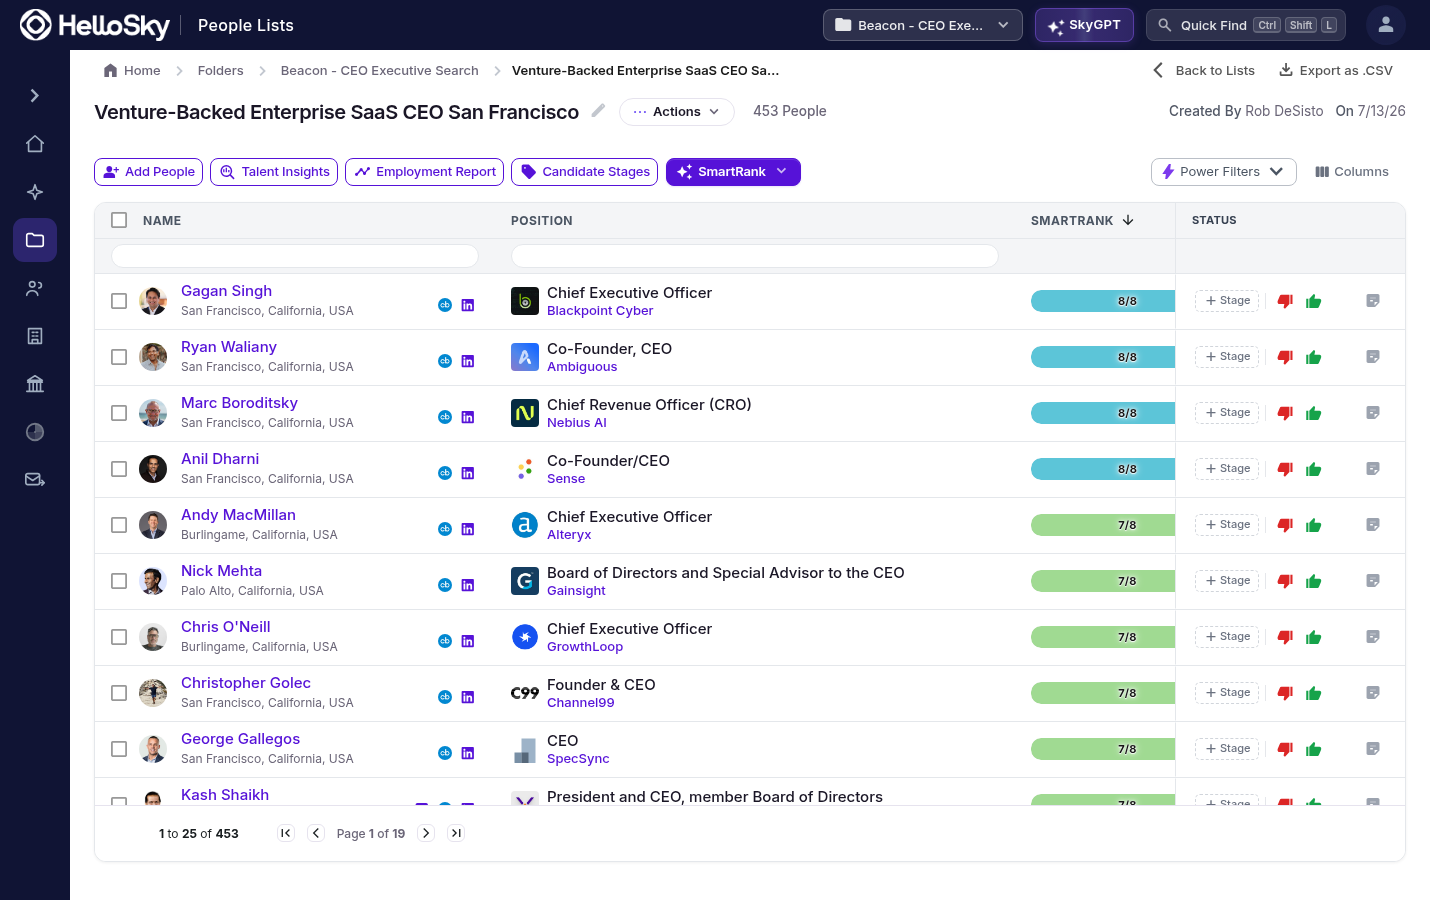Select the checkbox for Marc Boroditsky
The height and width of the screenshot is (900, 1440).
(x=119, y=413)
